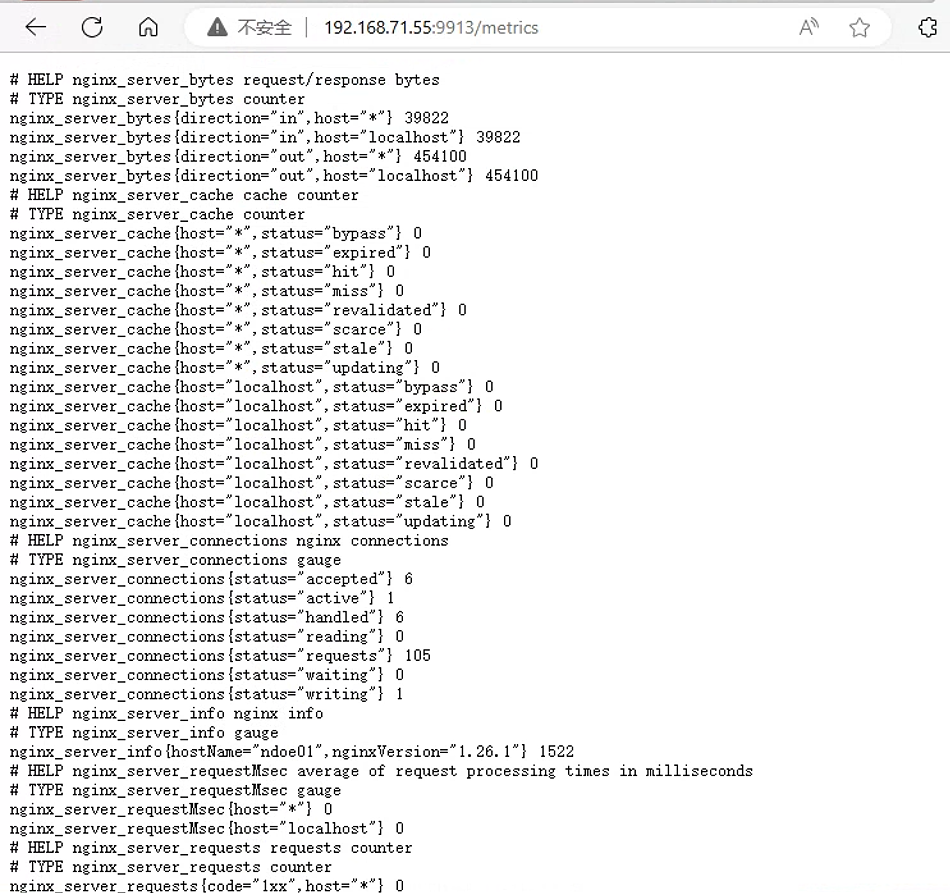Viewport: 950px width, 893px height.
Task: Click the '# HELP nginx_server_requestMsec' description line
Action: click(382, 771)
